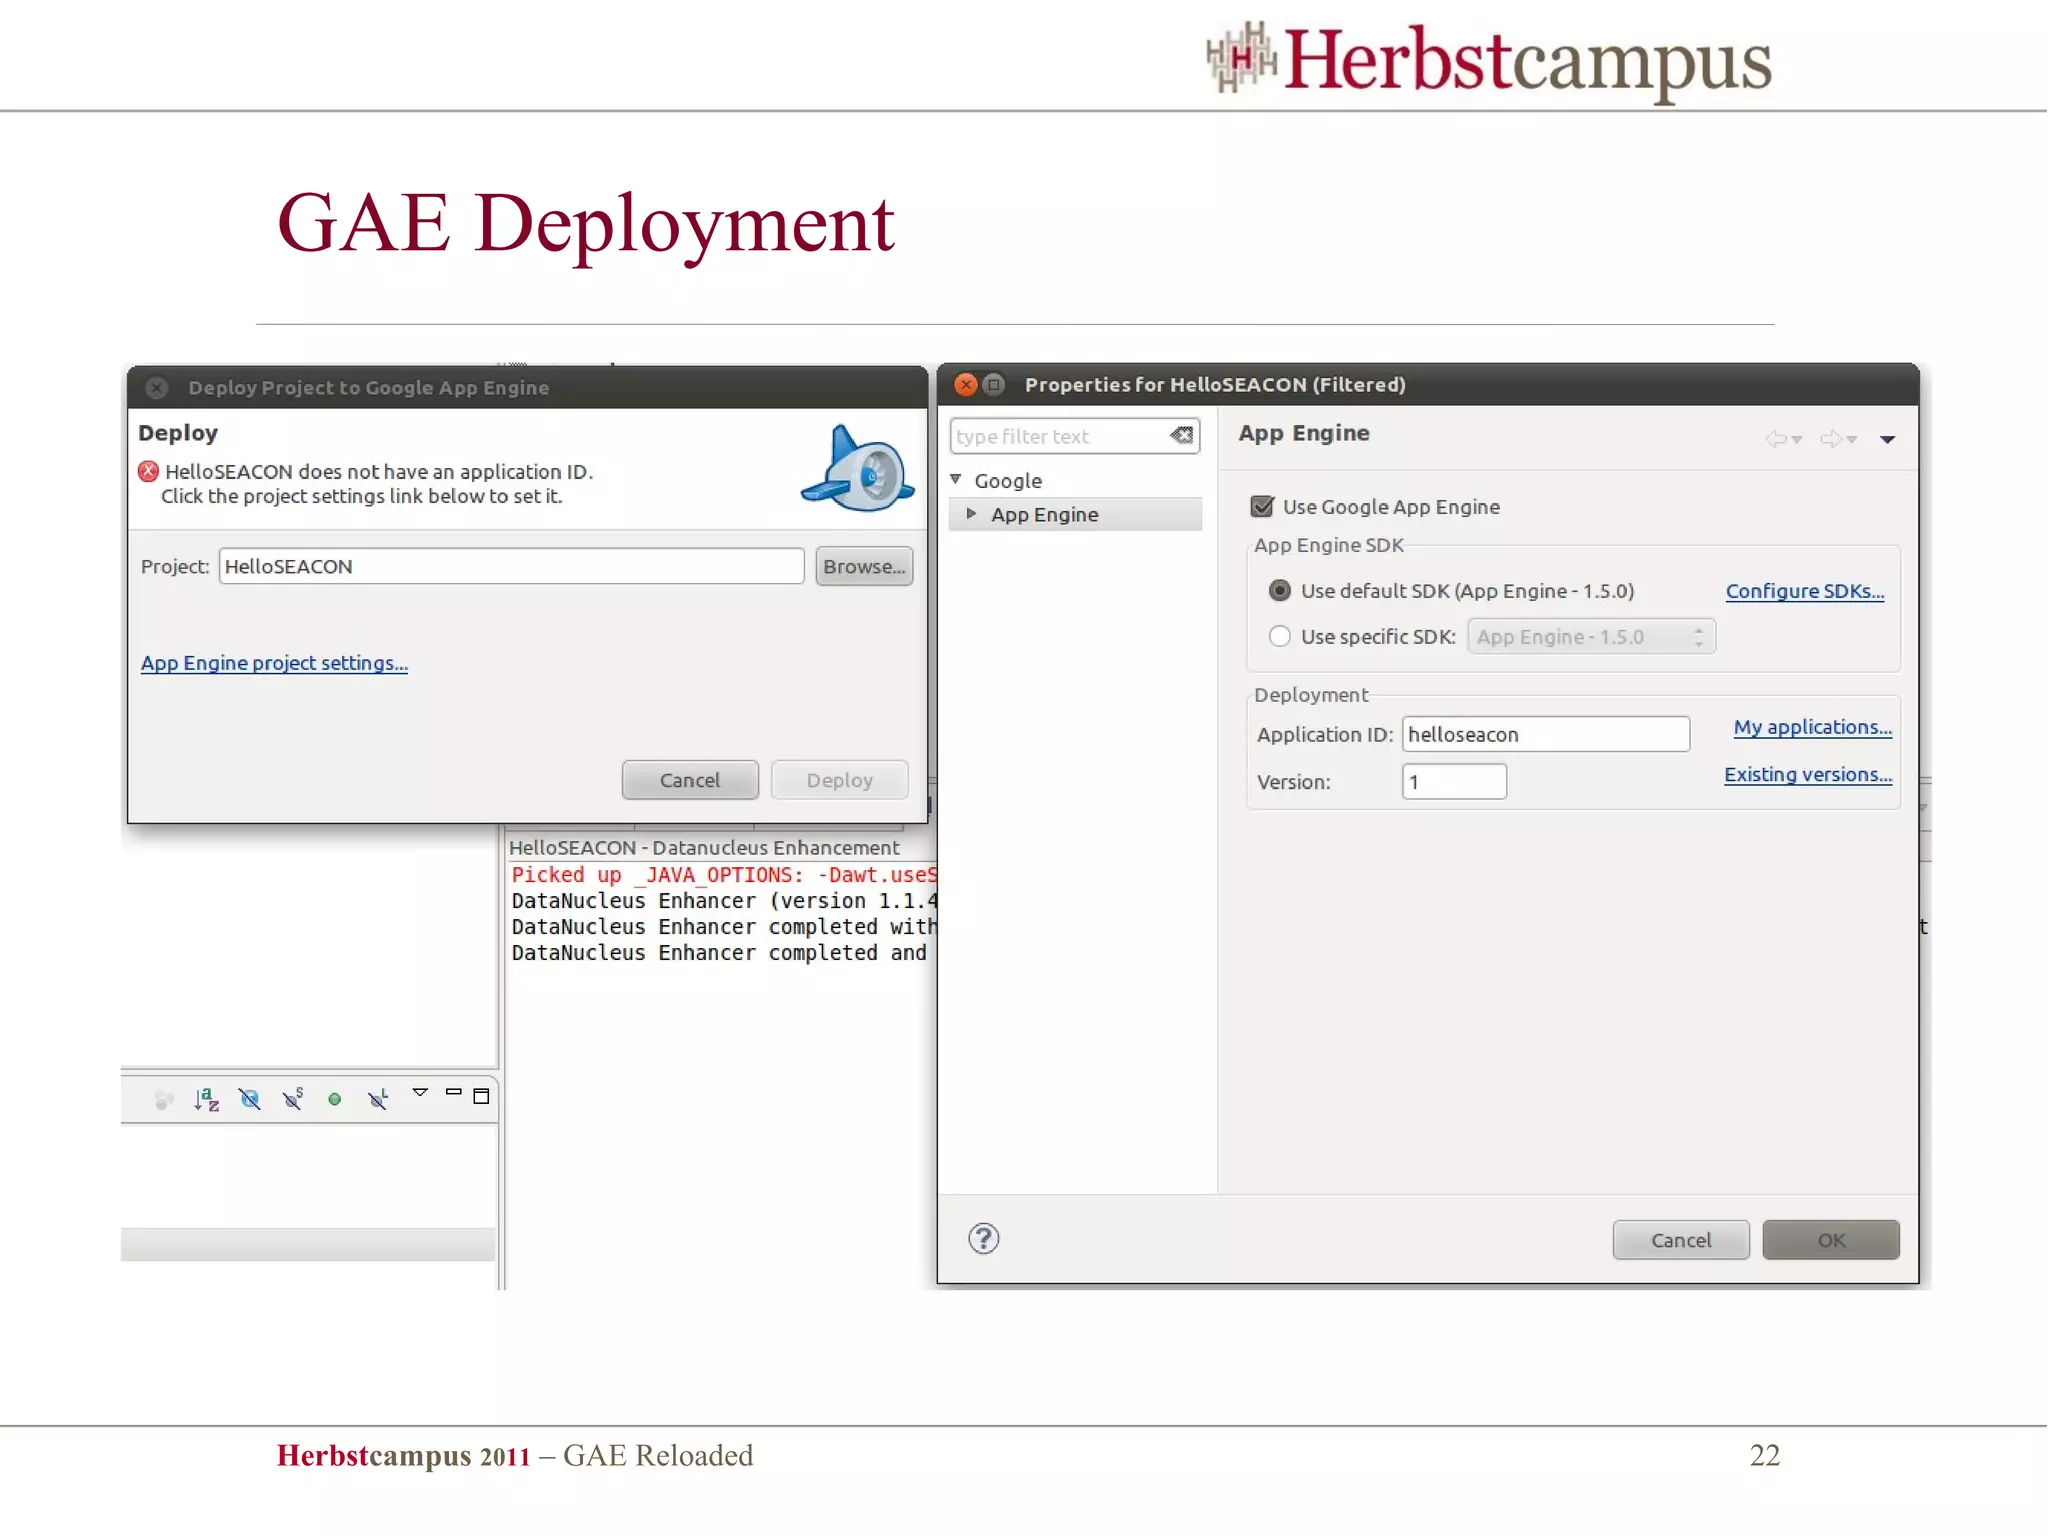Click the help question mark icon
Viewport: 2048px width, 1536px height.
pos(984,1239)
